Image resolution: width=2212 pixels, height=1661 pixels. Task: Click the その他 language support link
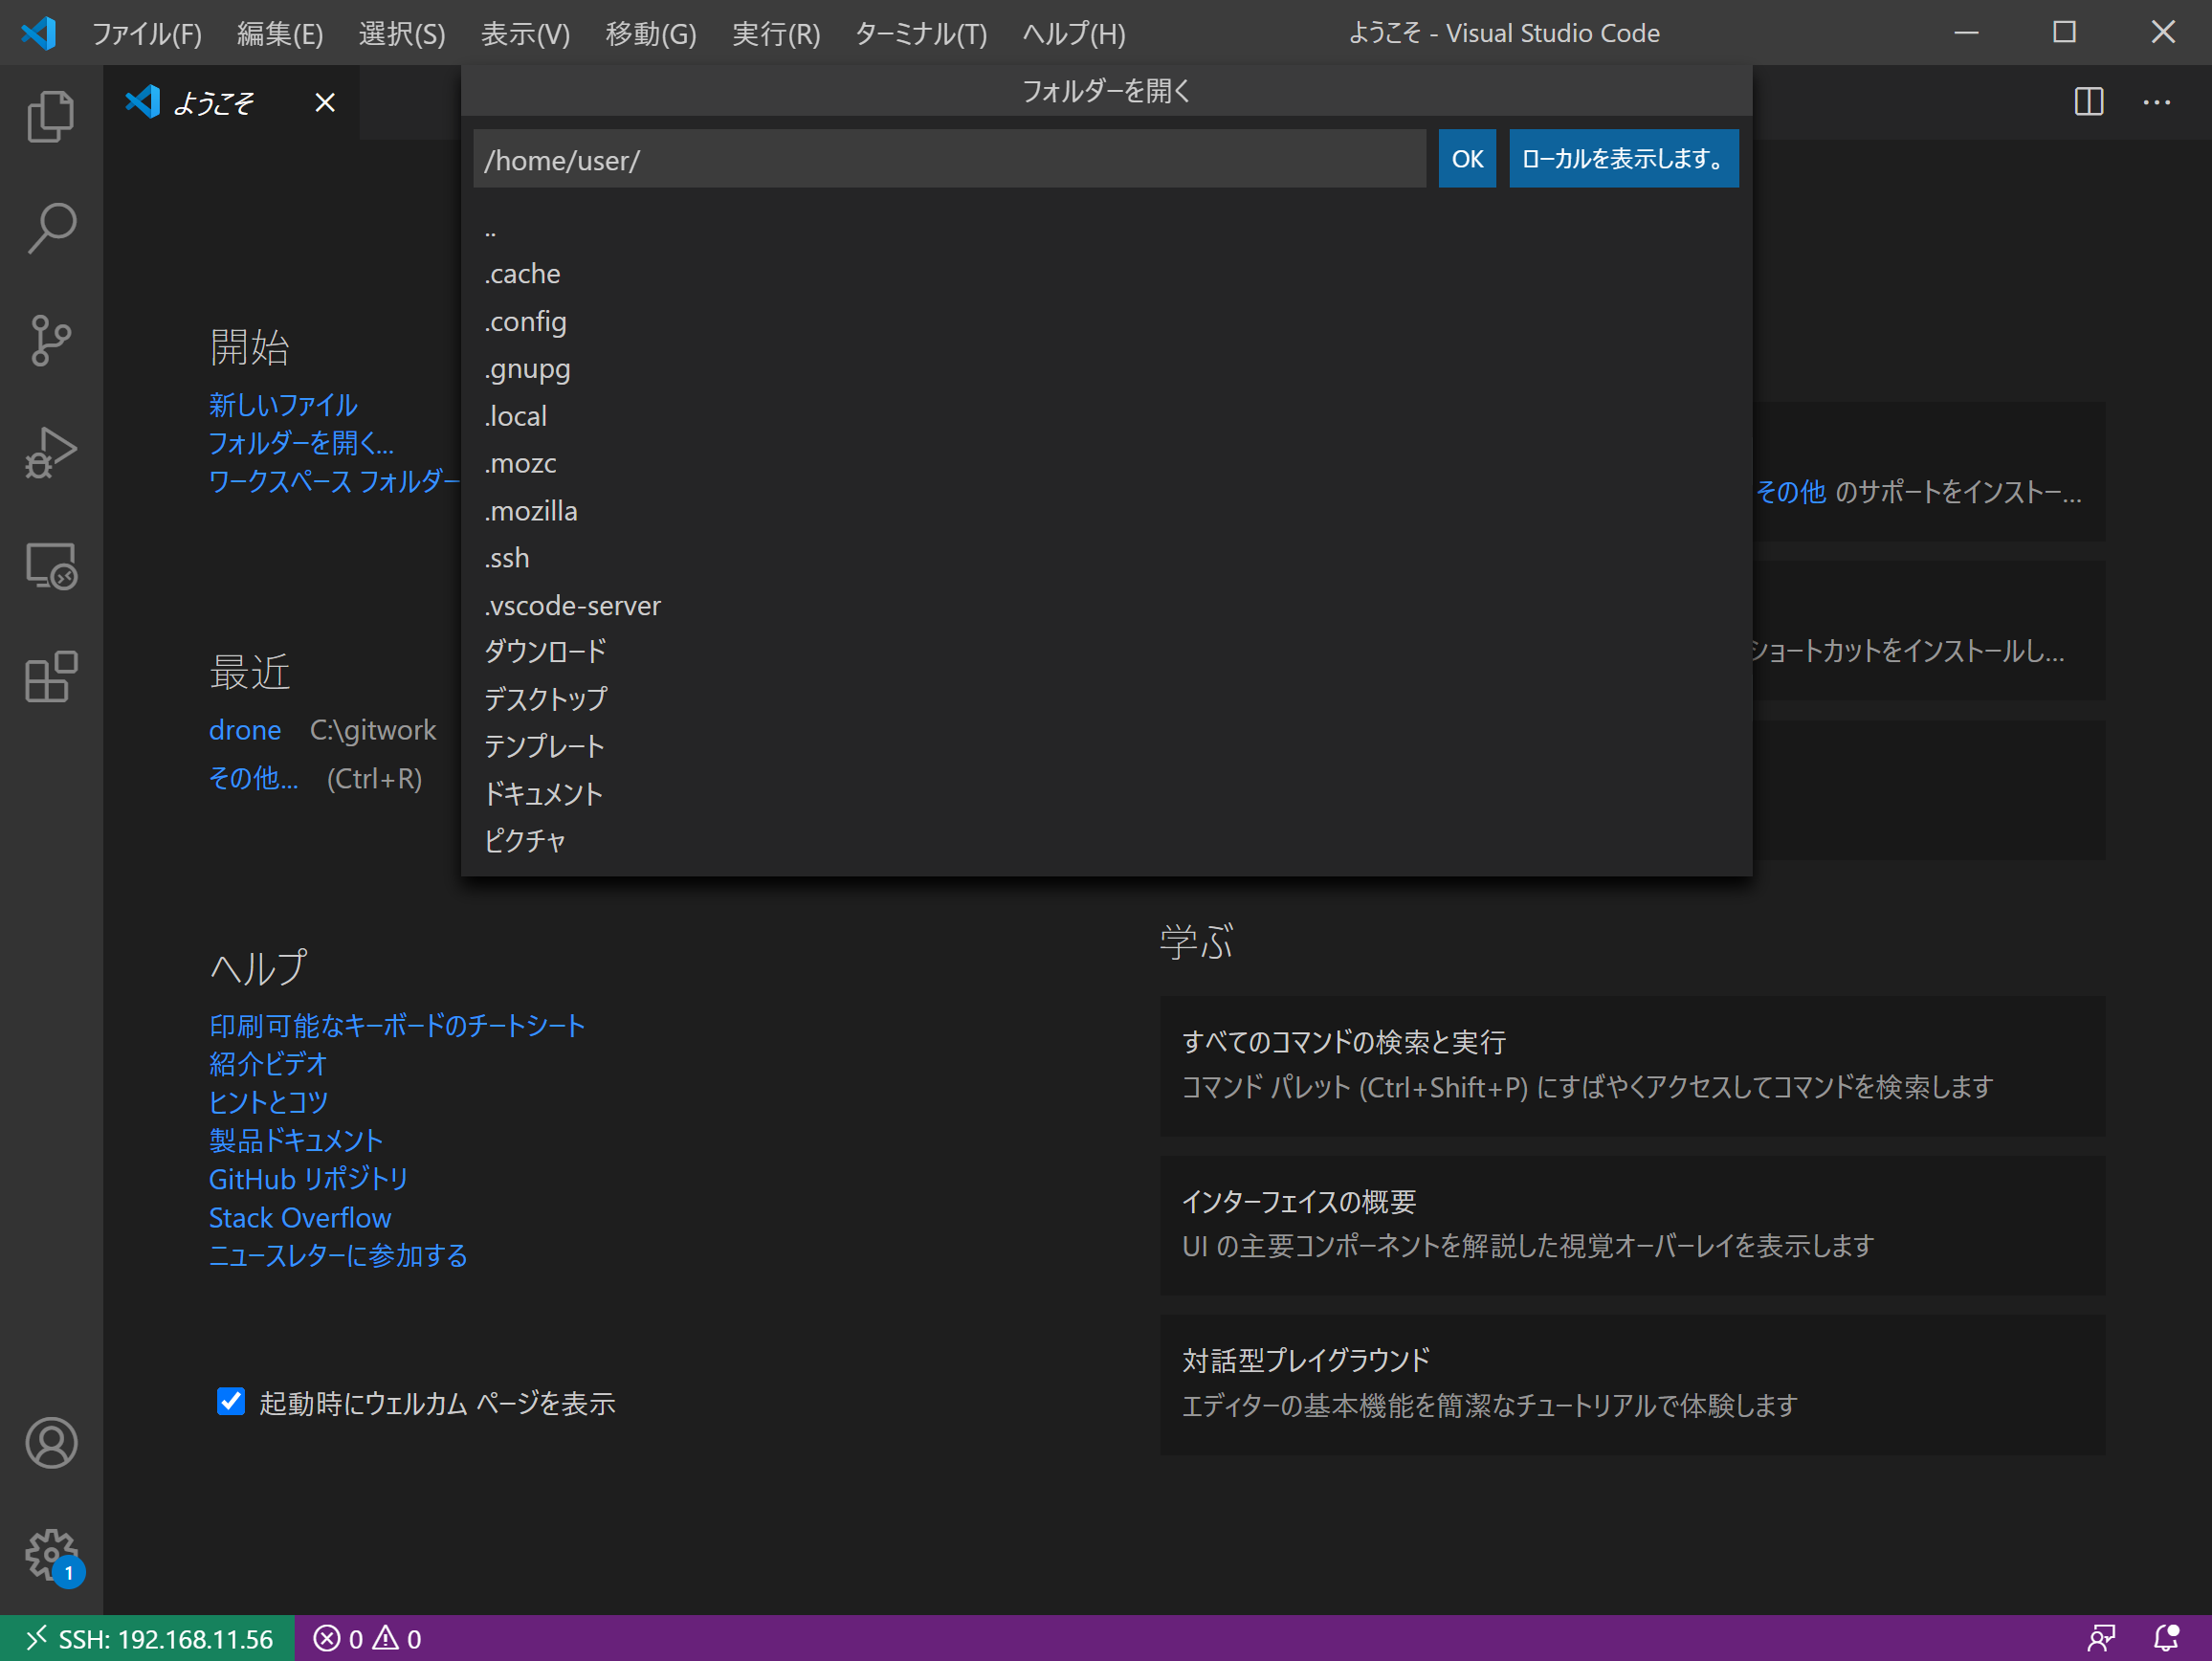click(x=1791, y=492)
